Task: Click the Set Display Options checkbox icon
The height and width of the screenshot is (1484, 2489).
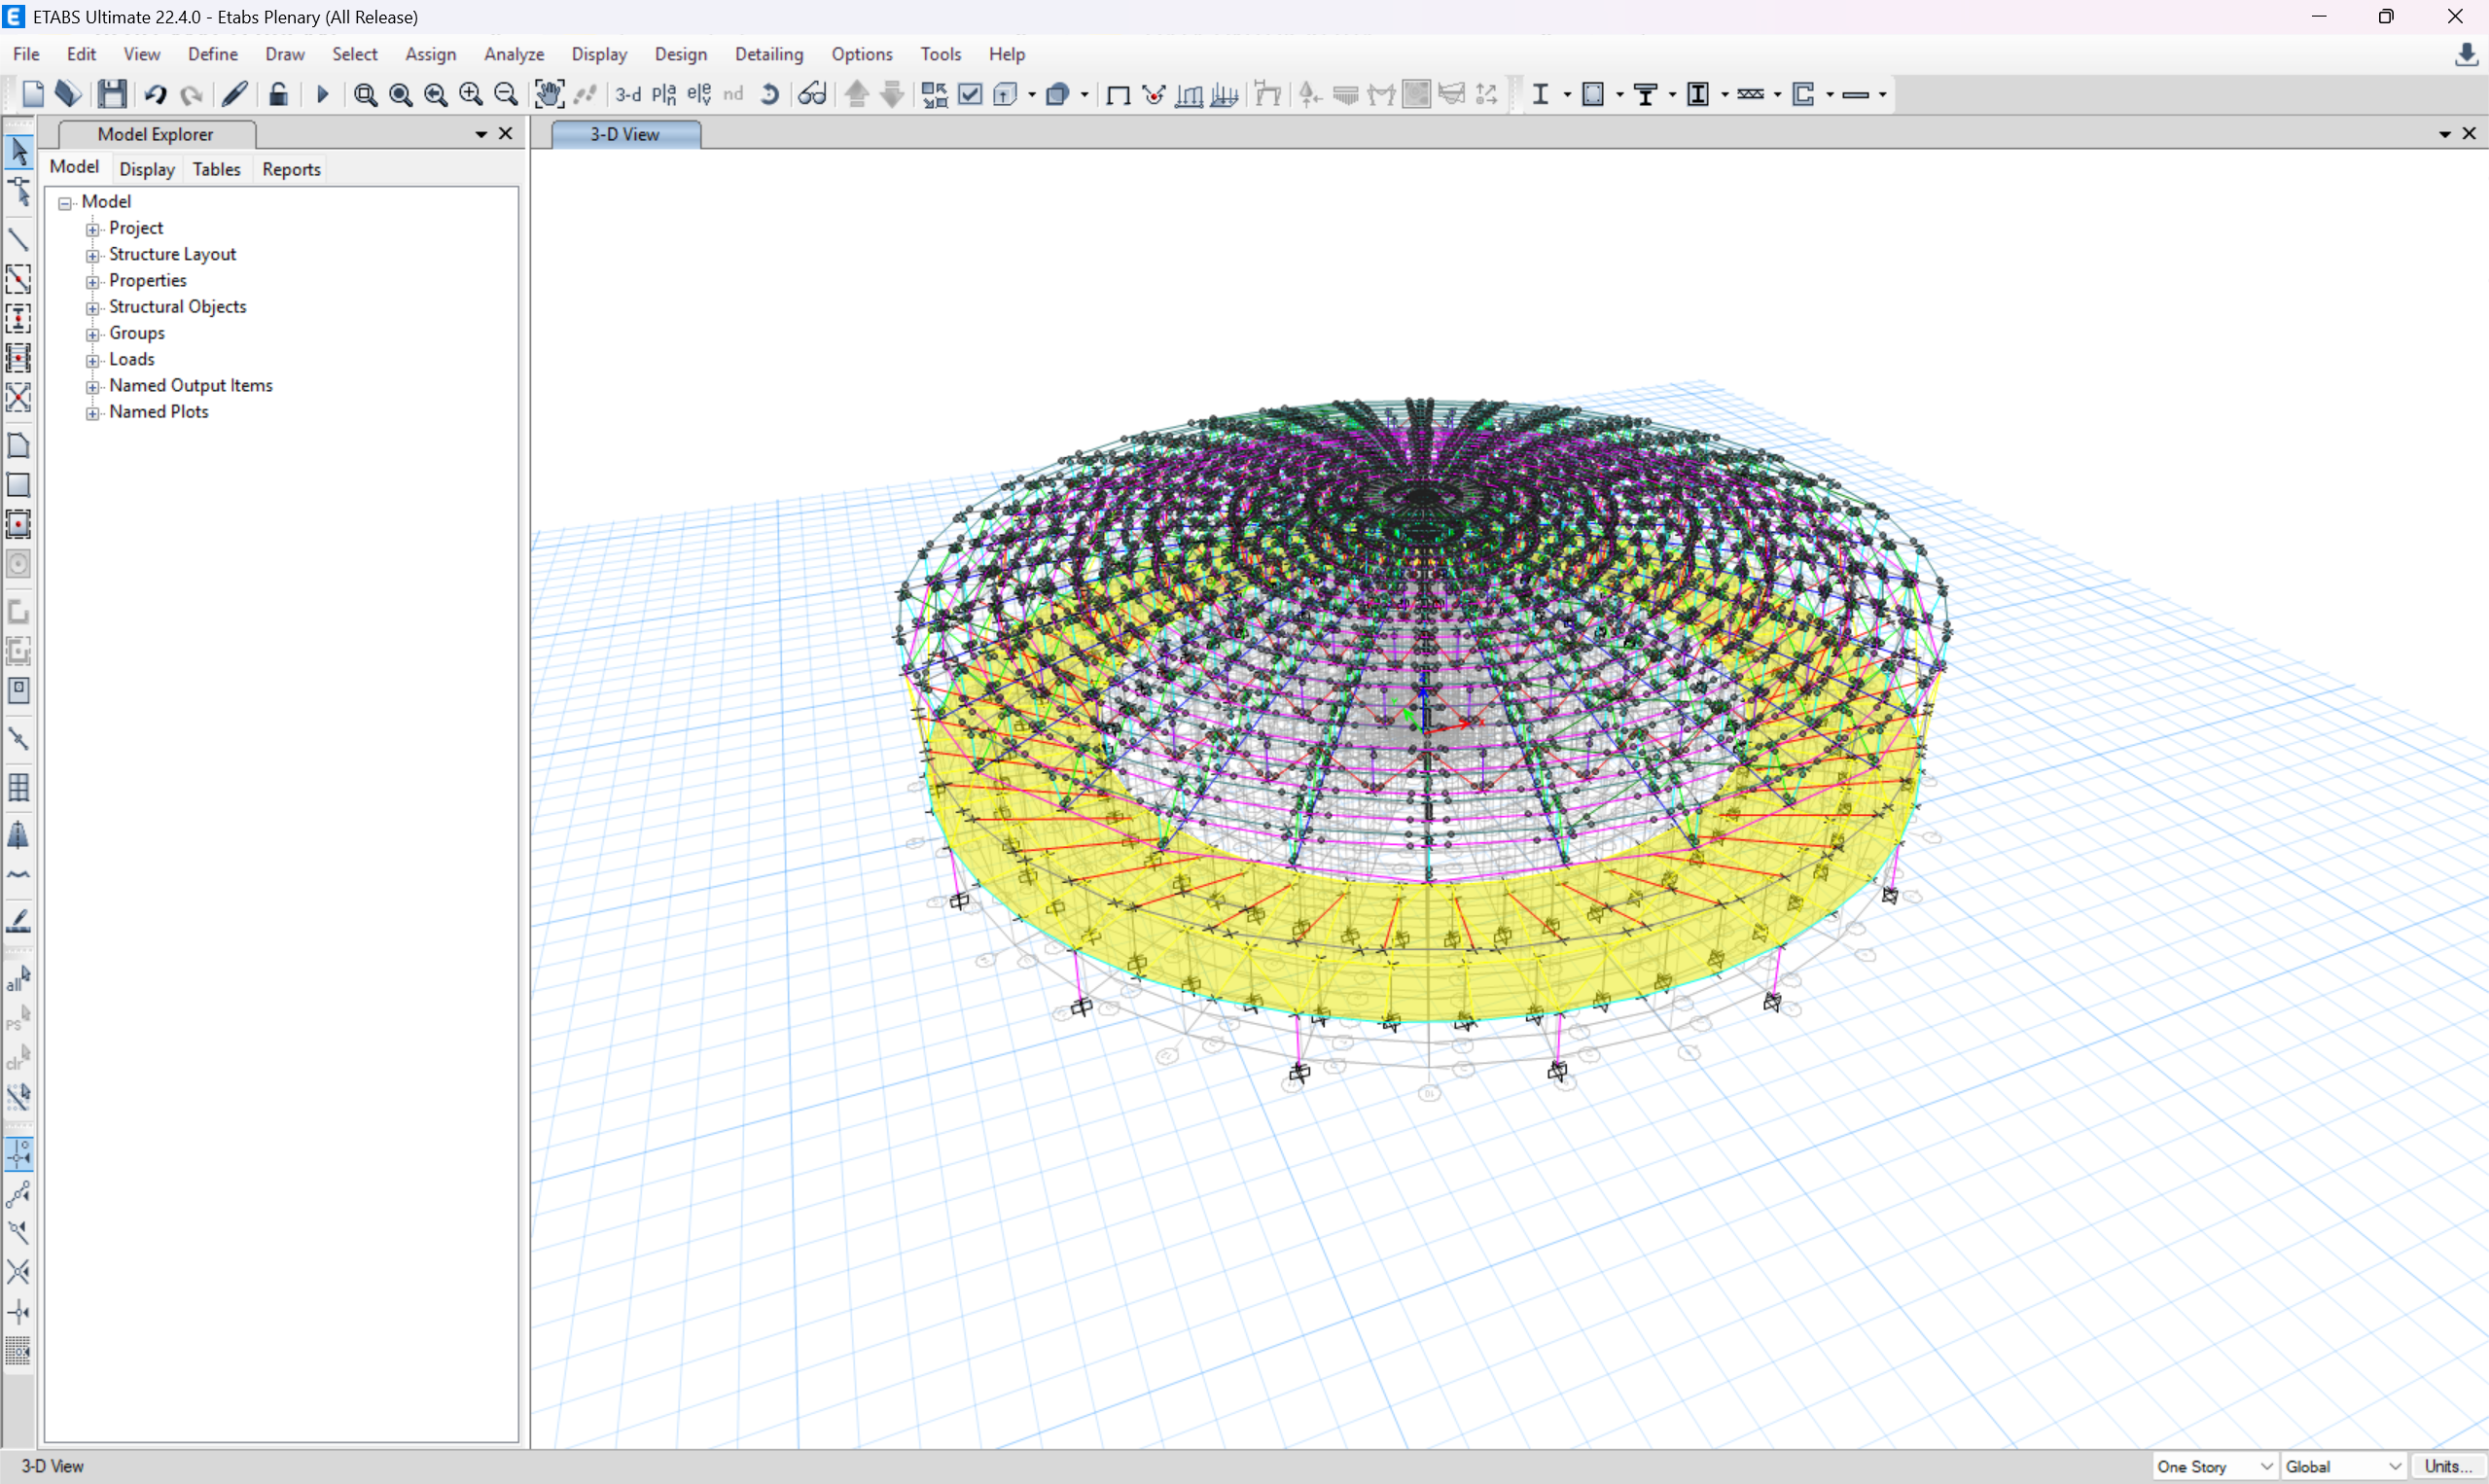Action: [x=970, y=94]
